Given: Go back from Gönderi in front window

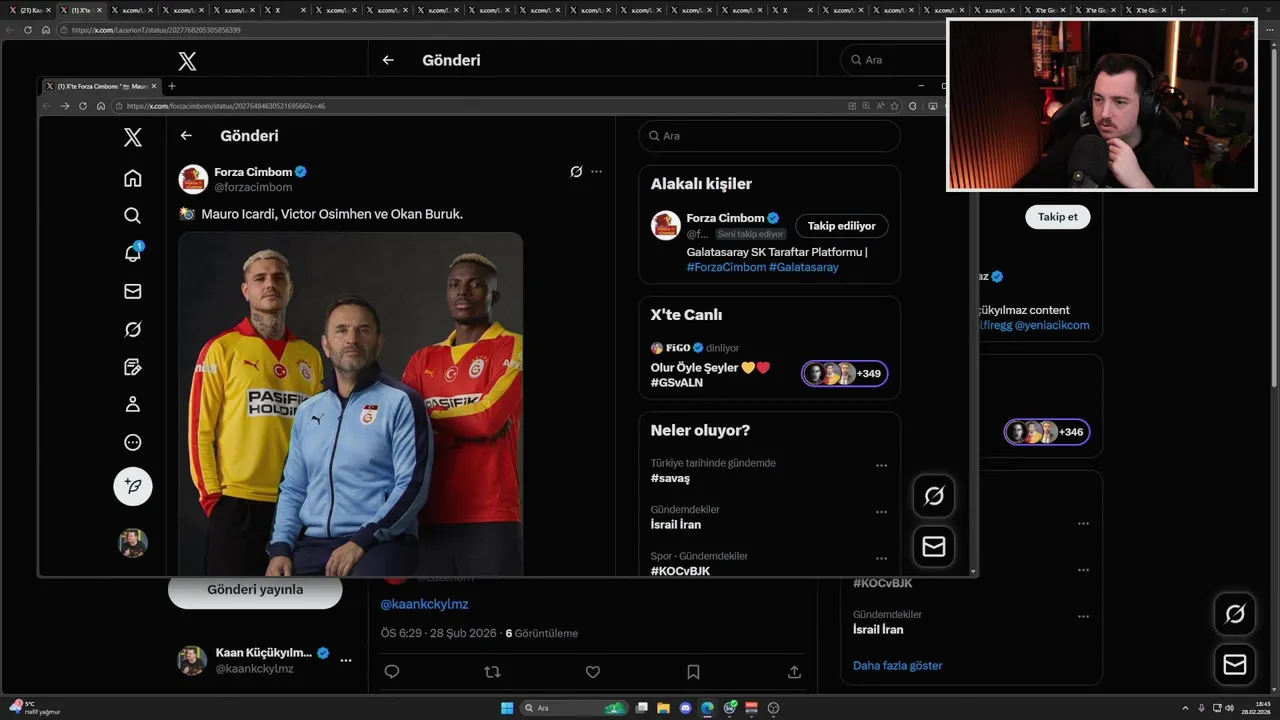Looking at the screenshot, I should 186,136.
